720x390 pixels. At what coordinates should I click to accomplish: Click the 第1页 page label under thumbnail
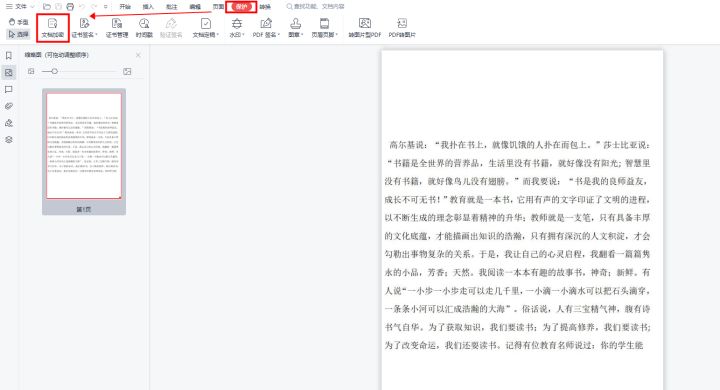click(84, 209)
